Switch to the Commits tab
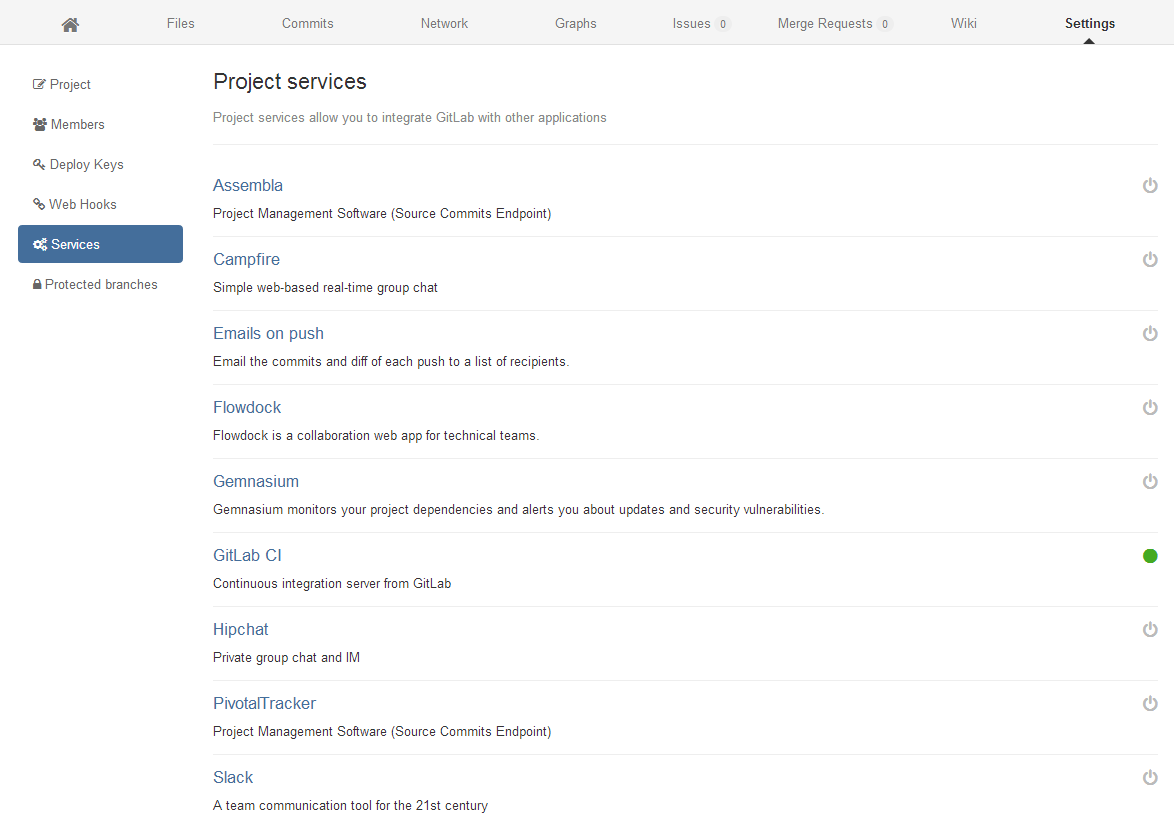The height and width of the screenshot is (820, 1174). point(308,23)
